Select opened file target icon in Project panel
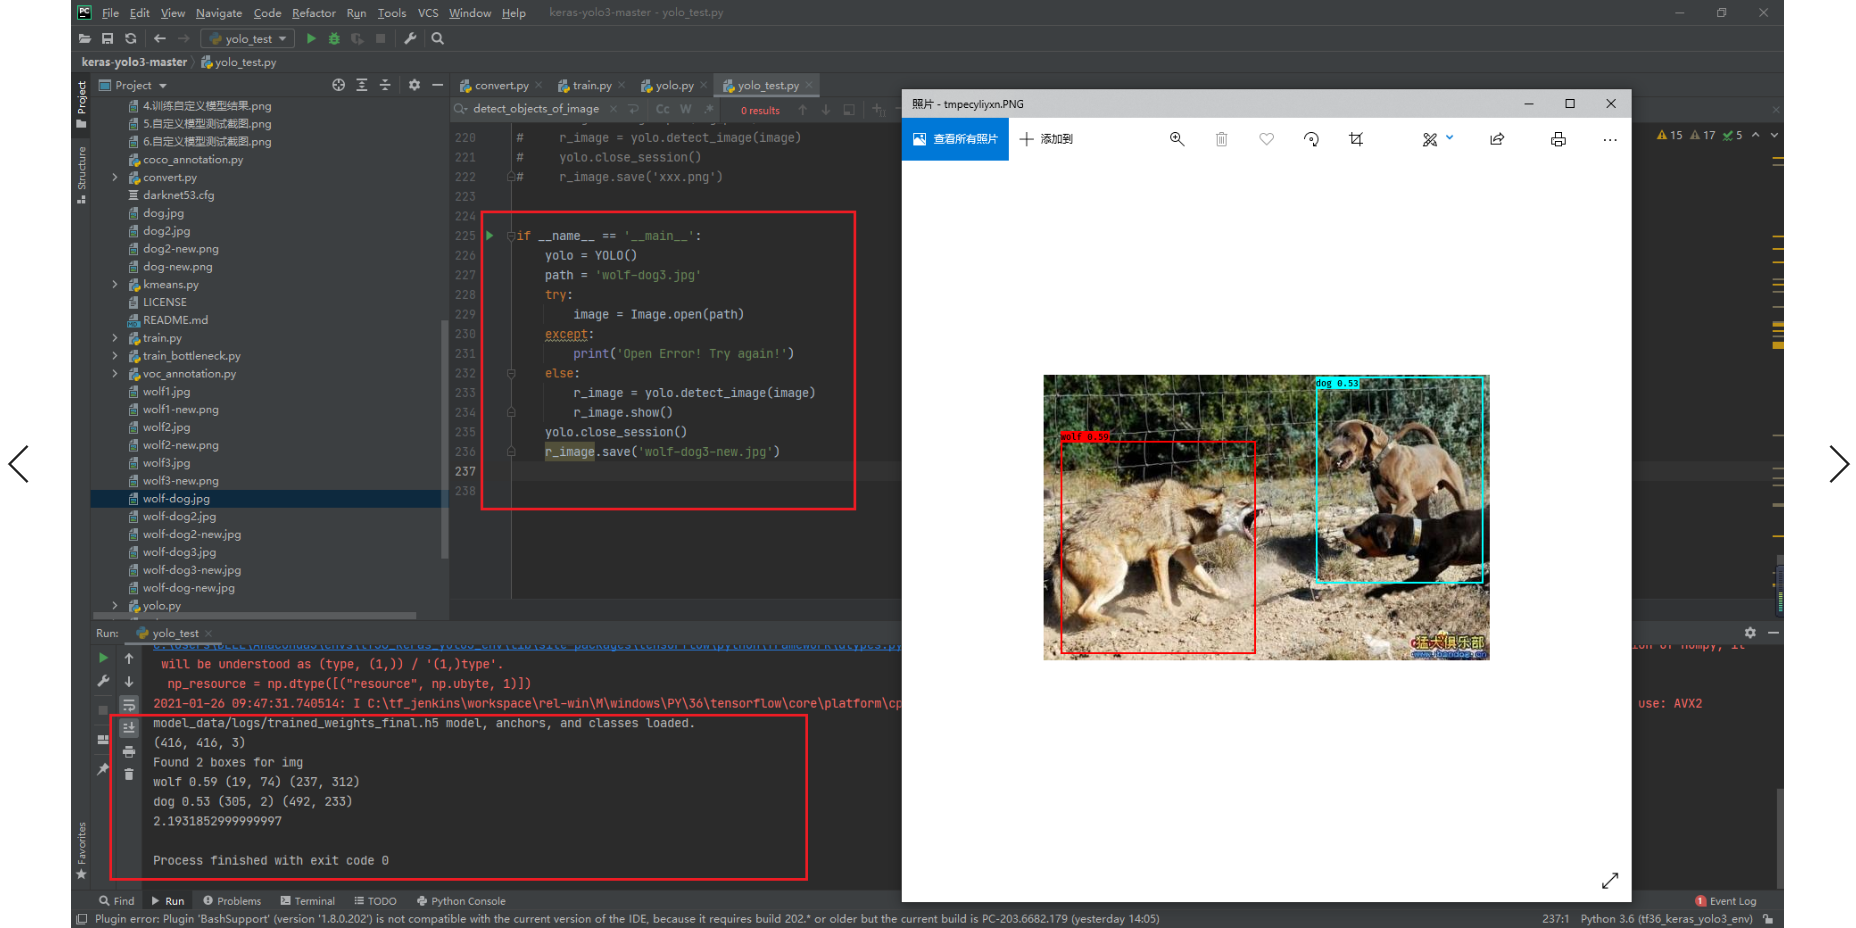The height and width of the screenshot is (928, 1856). pos(339,85)
